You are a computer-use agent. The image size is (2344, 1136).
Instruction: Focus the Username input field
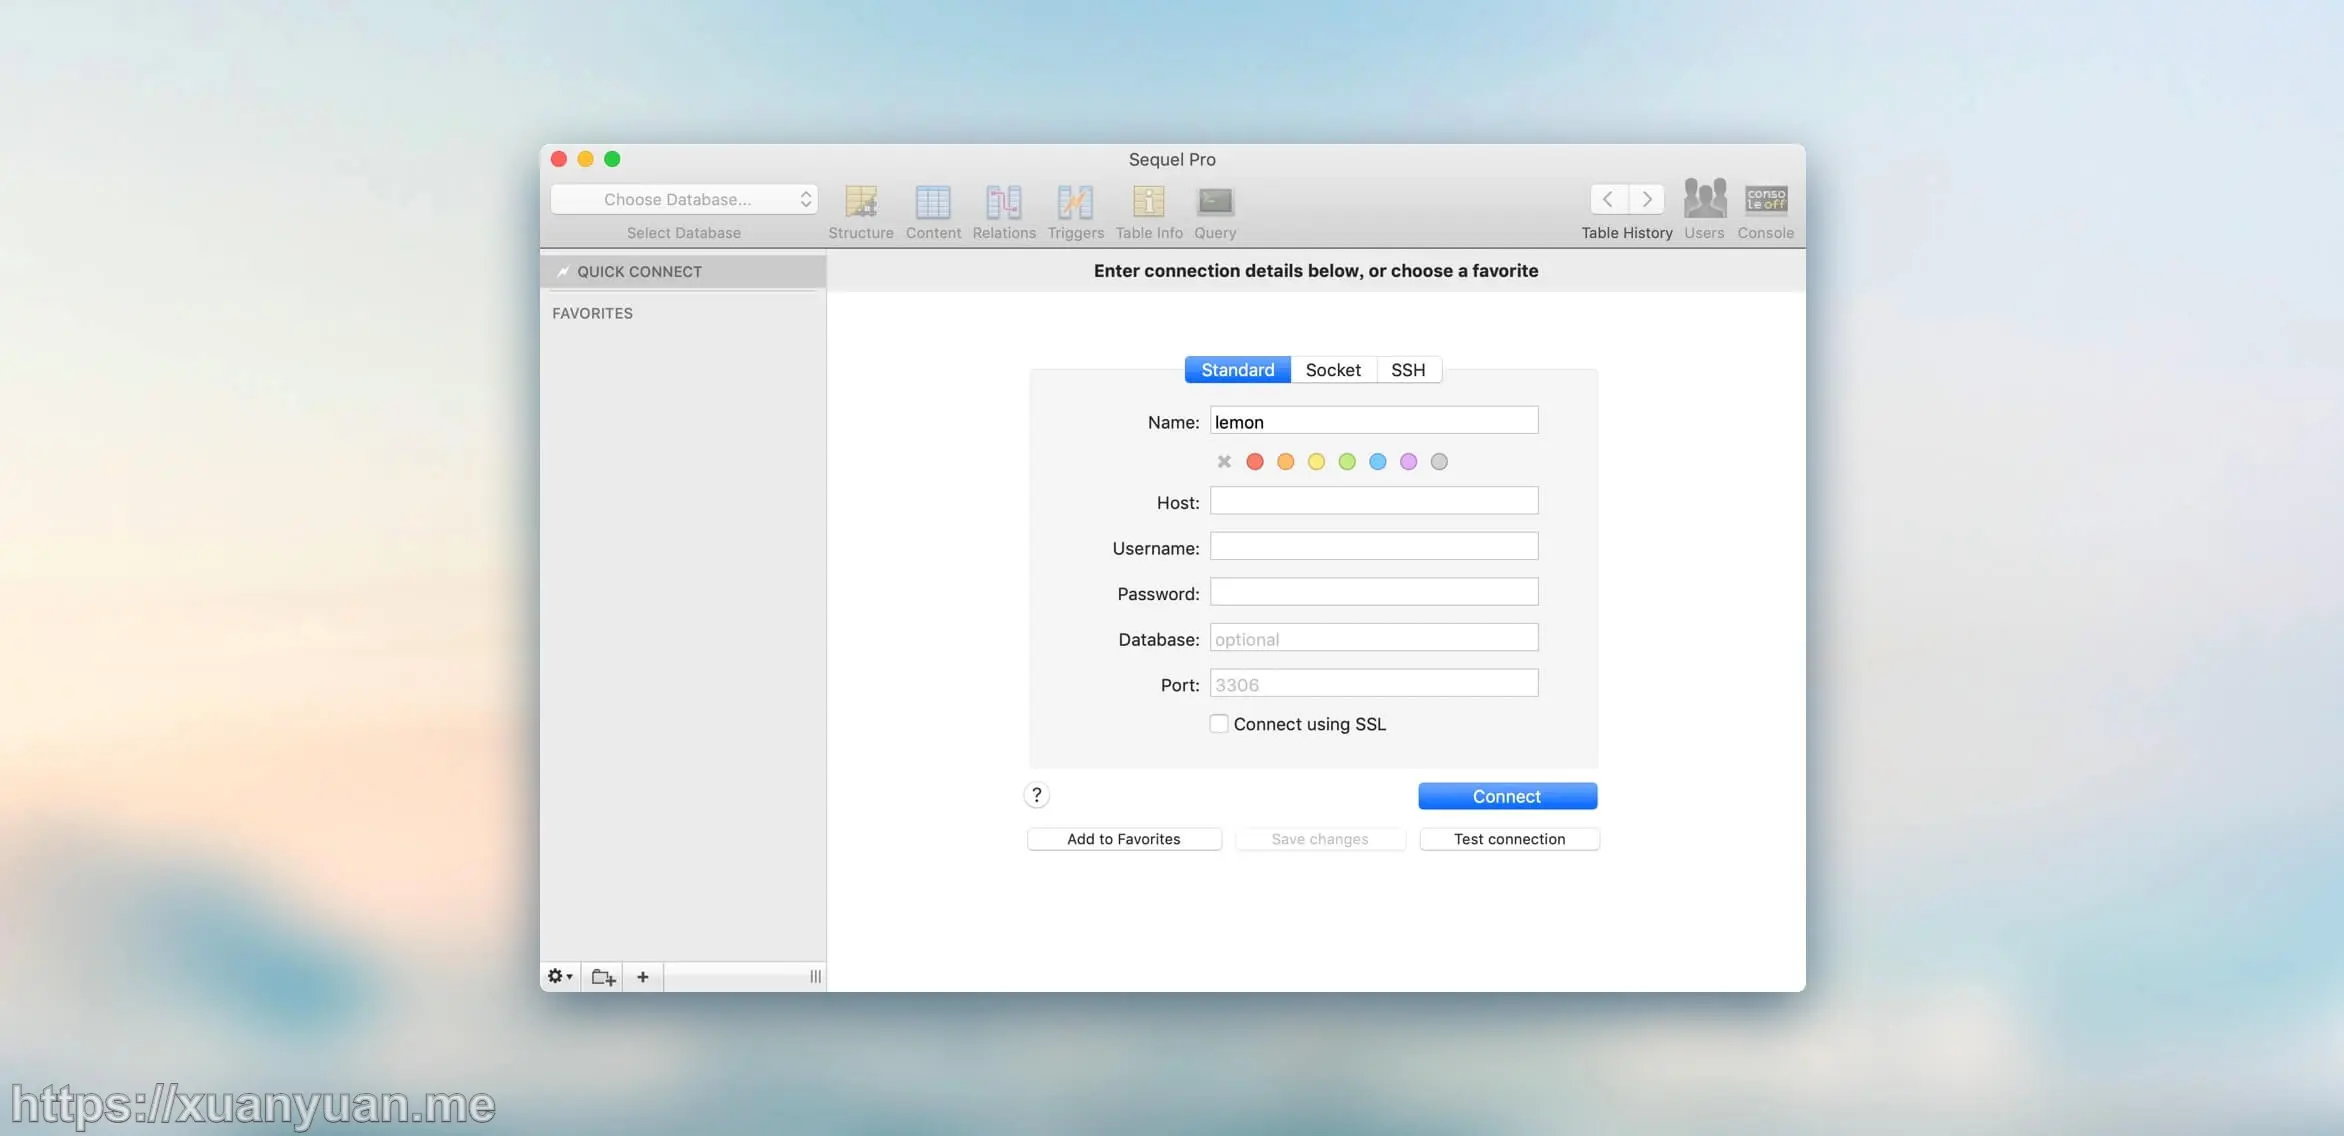coord(1374,547)
